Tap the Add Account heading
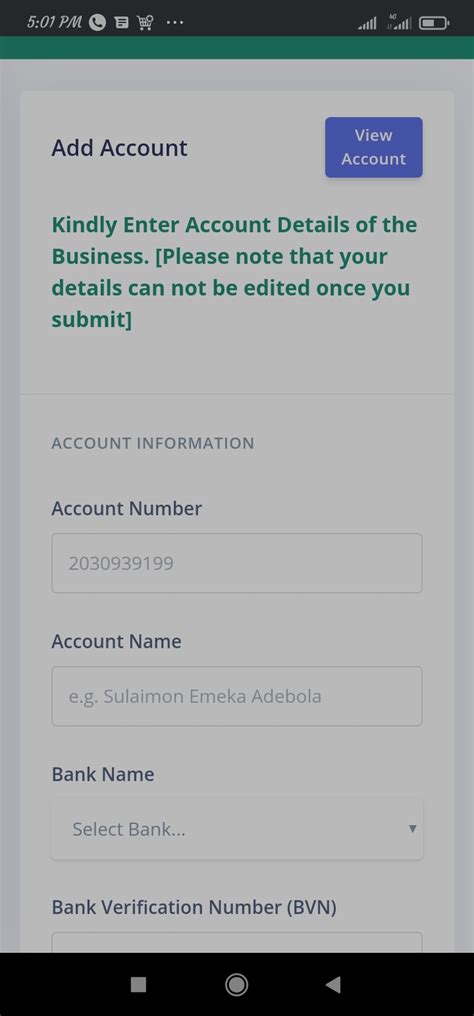The image size is (474, 1016). 119,148
